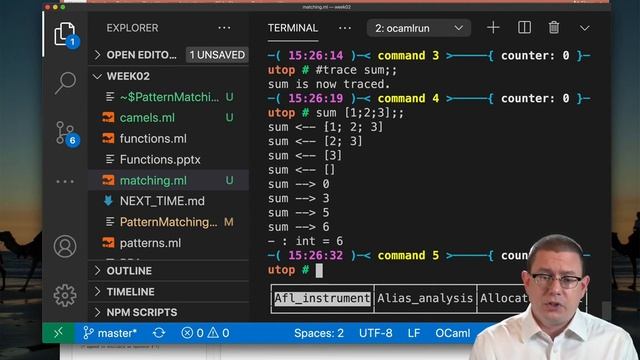
Task: Open remote window green status button
Action: pos(58,333)
